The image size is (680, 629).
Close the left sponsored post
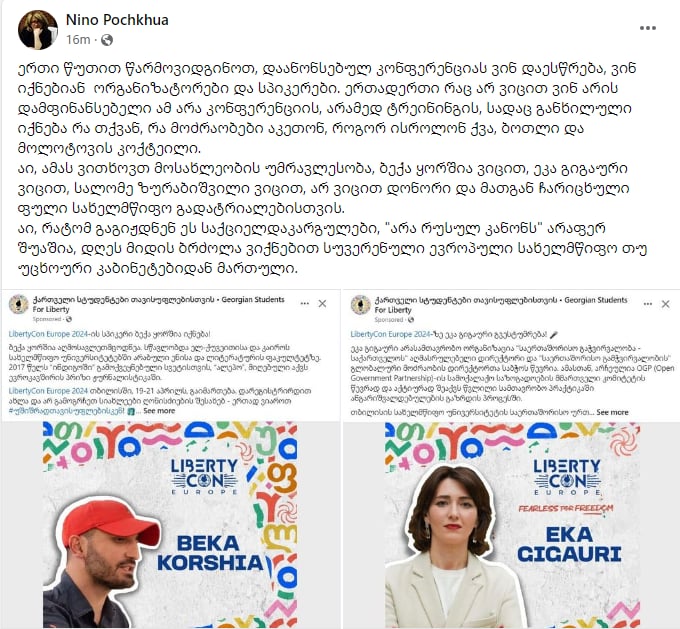click(322, 304)
